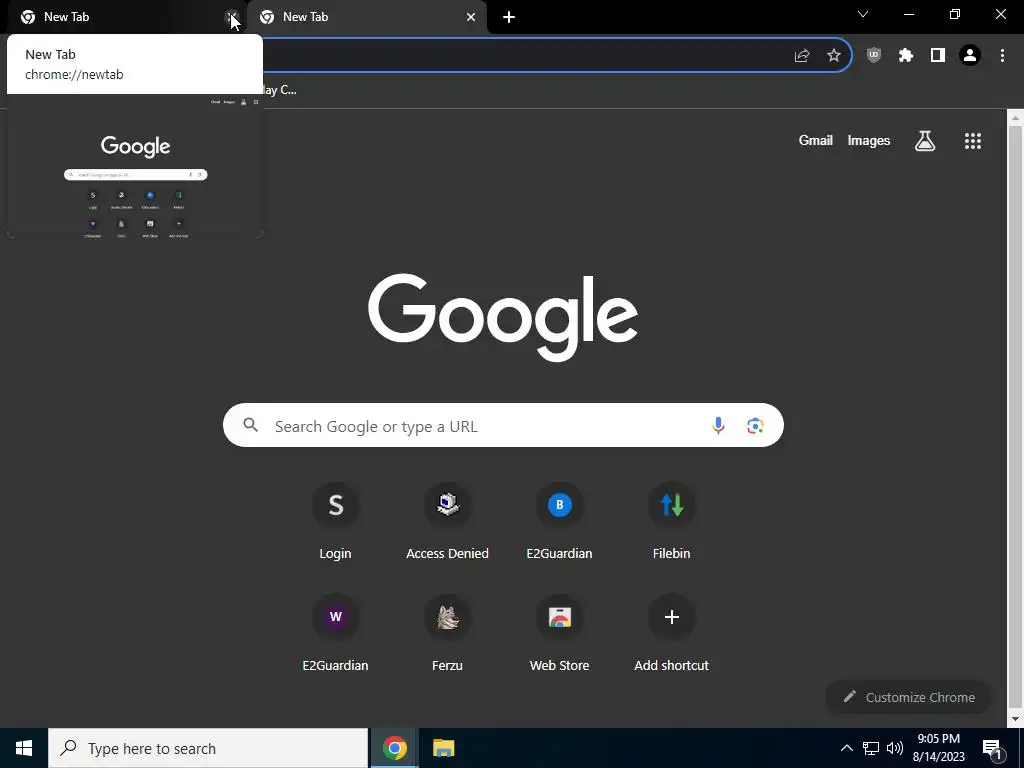The width and height of the screenshot is (1024, 768).
Task: Show hidden system tray icons
Action: (846, 748)
